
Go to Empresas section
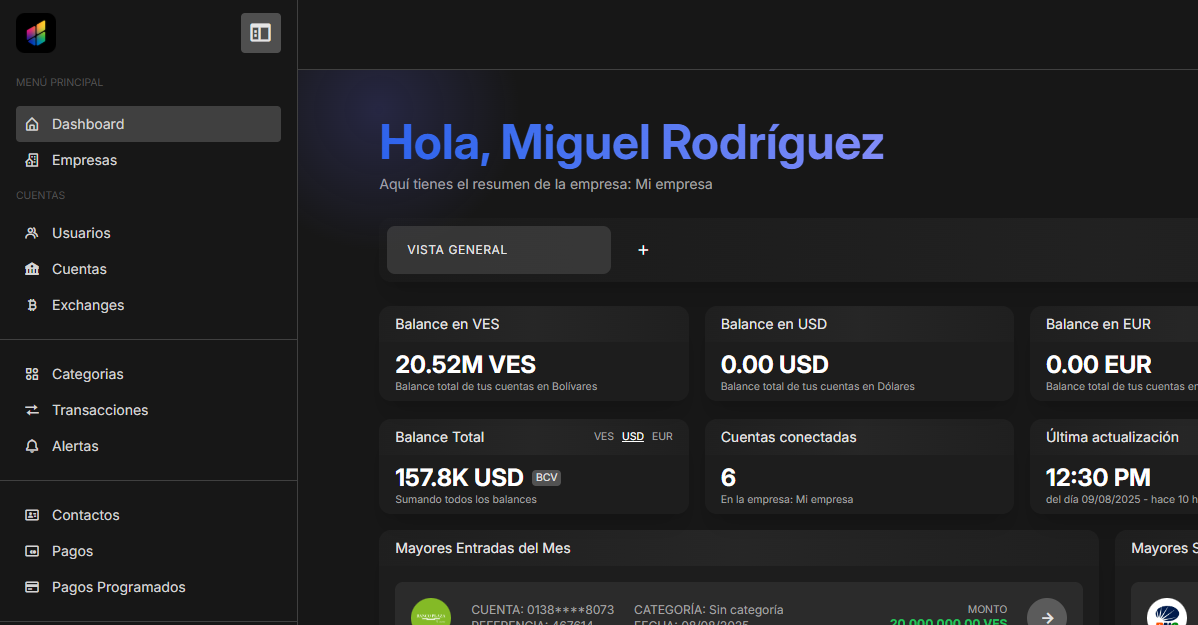coord(148,160)
